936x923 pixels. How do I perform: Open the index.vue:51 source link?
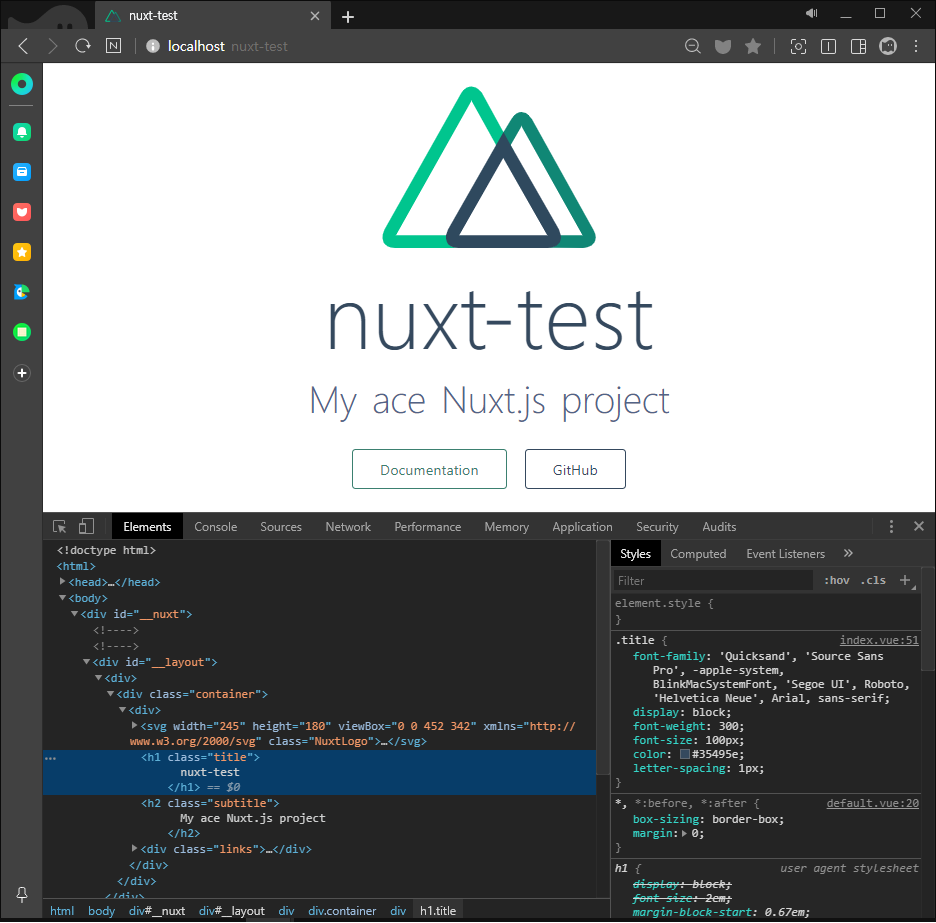click(x=879, y=640)
